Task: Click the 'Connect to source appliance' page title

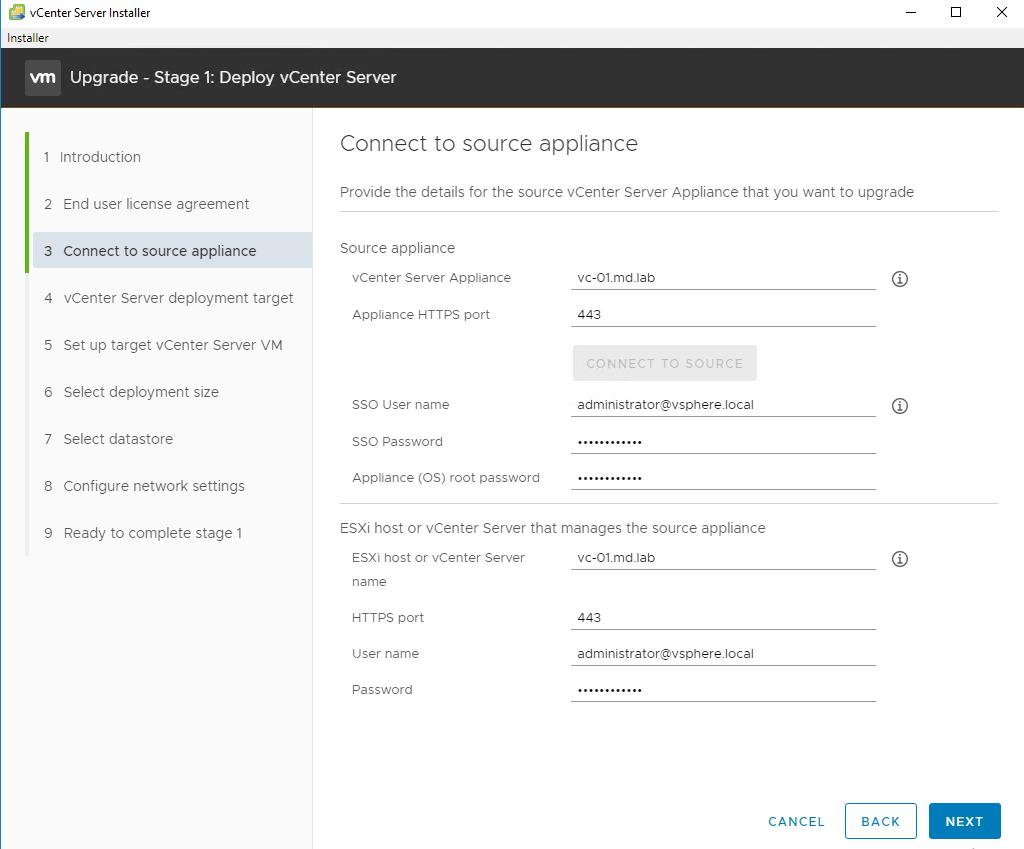Action: pyautogui.click(x=488, y=143)
